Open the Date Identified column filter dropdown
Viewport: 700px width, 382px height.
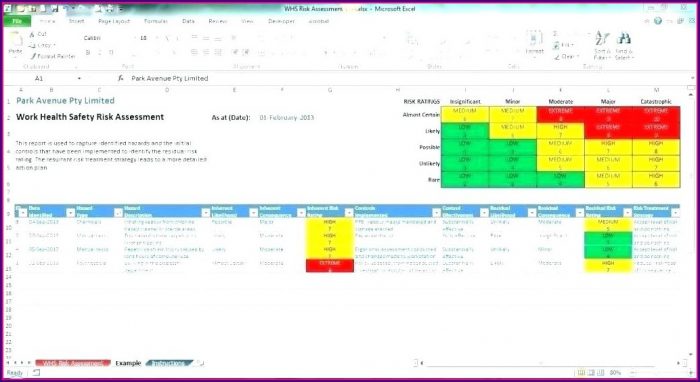[70, 213]
